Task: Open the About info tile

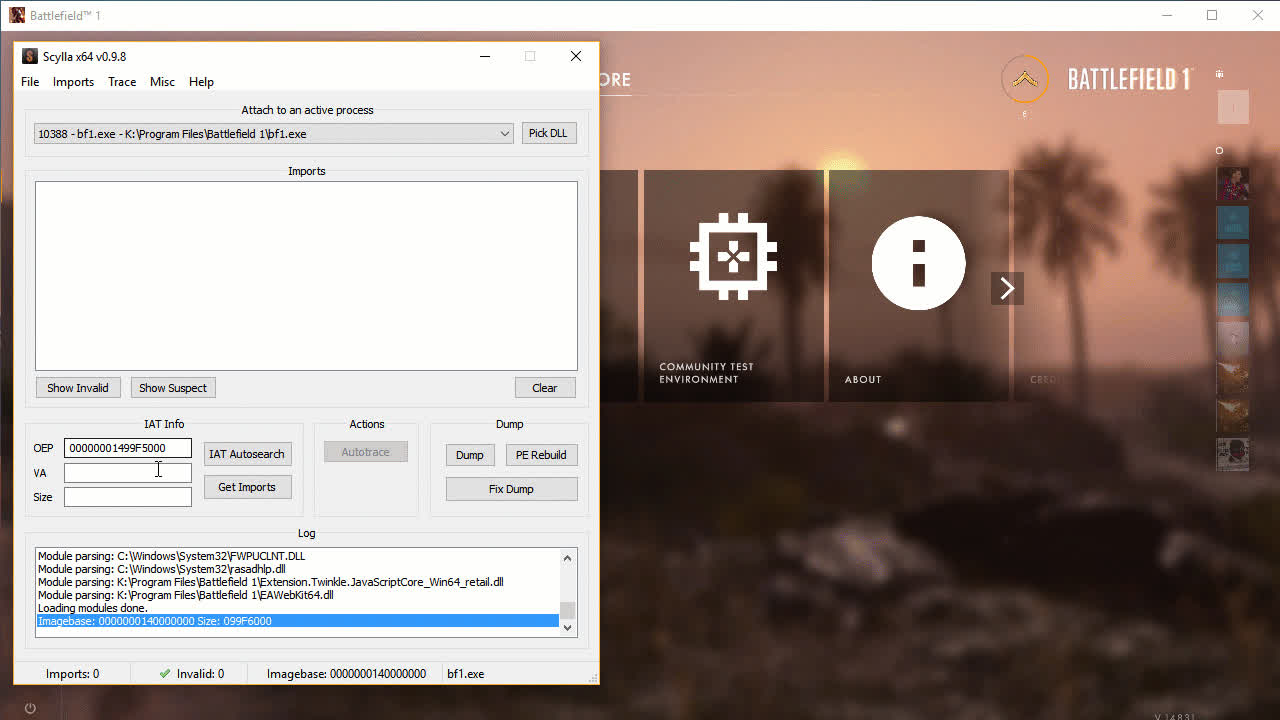Action: [918, 285]
